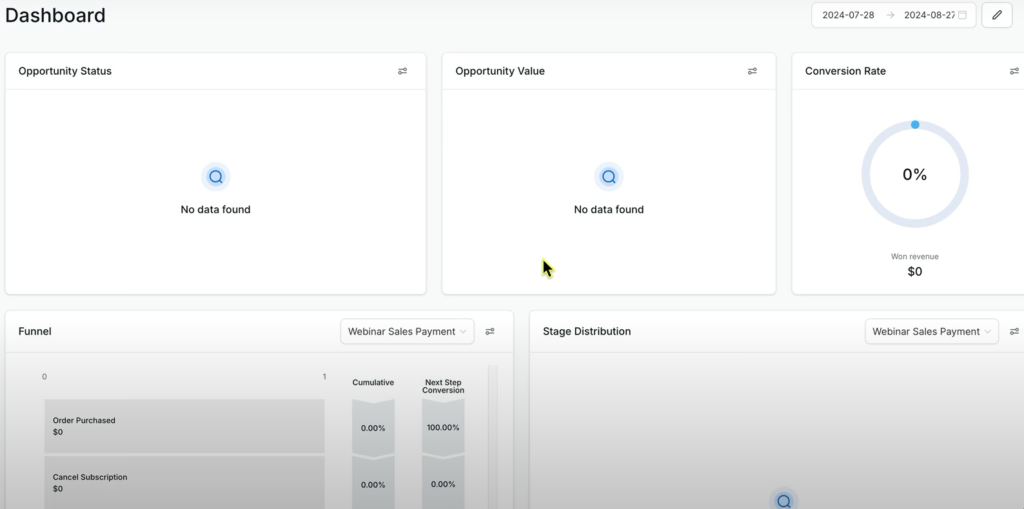Click the Funnel widget title

(x=35, y=331)
